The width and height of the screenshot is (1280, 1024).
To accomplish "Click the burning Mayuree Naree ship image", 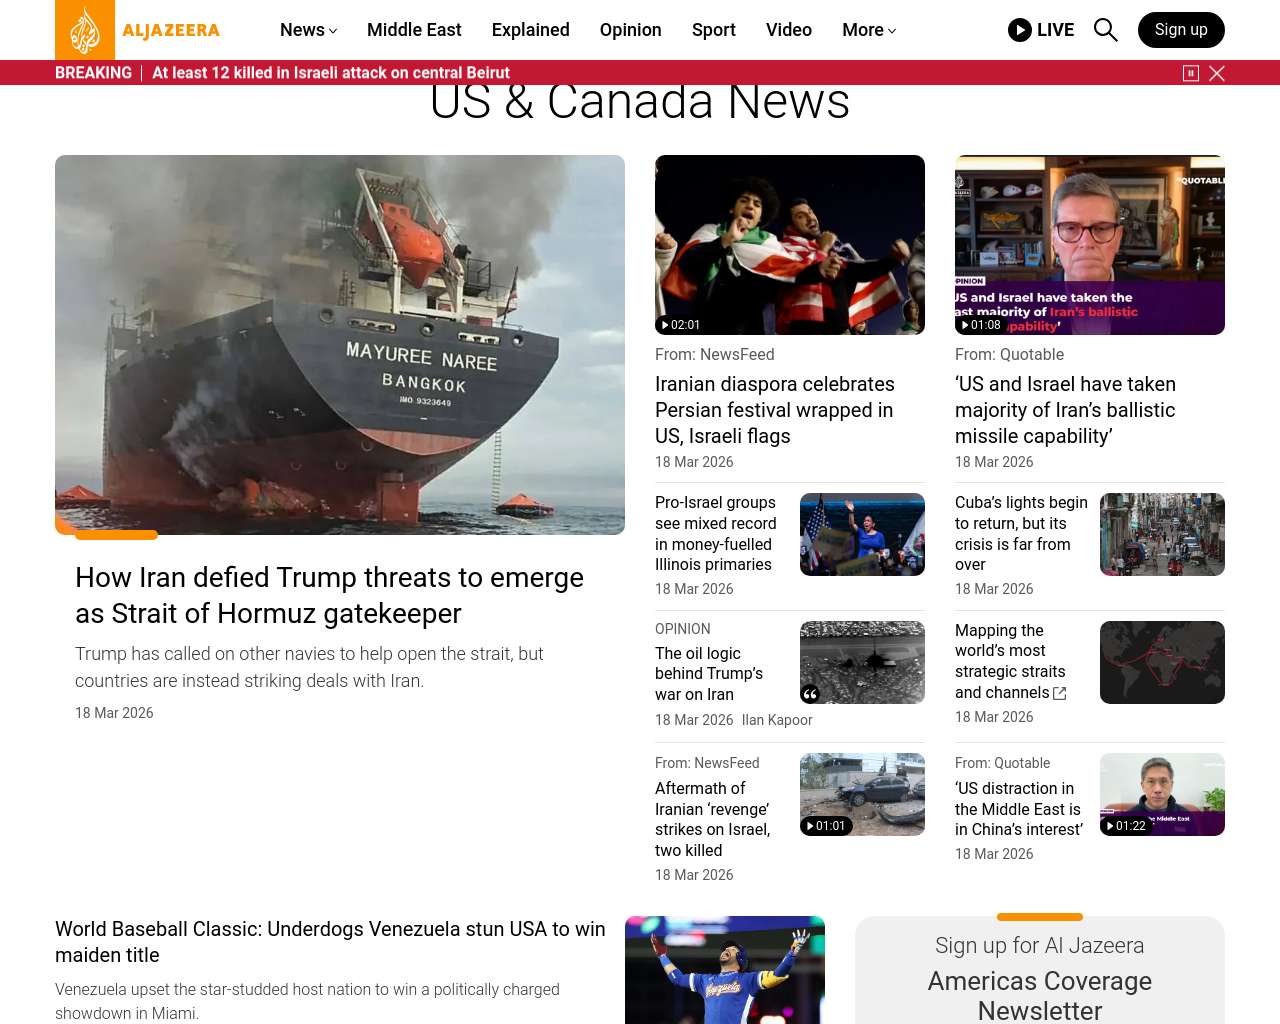I will pyautogui.click(x=340, y=344).
